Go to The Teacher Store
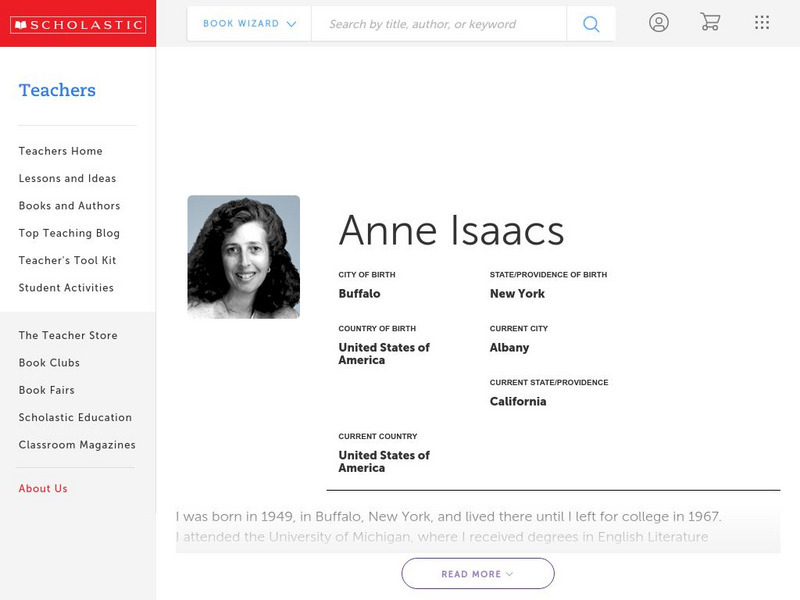Viewport: 800px width, 600px height. pyautogui.click(x=68, y=336)
